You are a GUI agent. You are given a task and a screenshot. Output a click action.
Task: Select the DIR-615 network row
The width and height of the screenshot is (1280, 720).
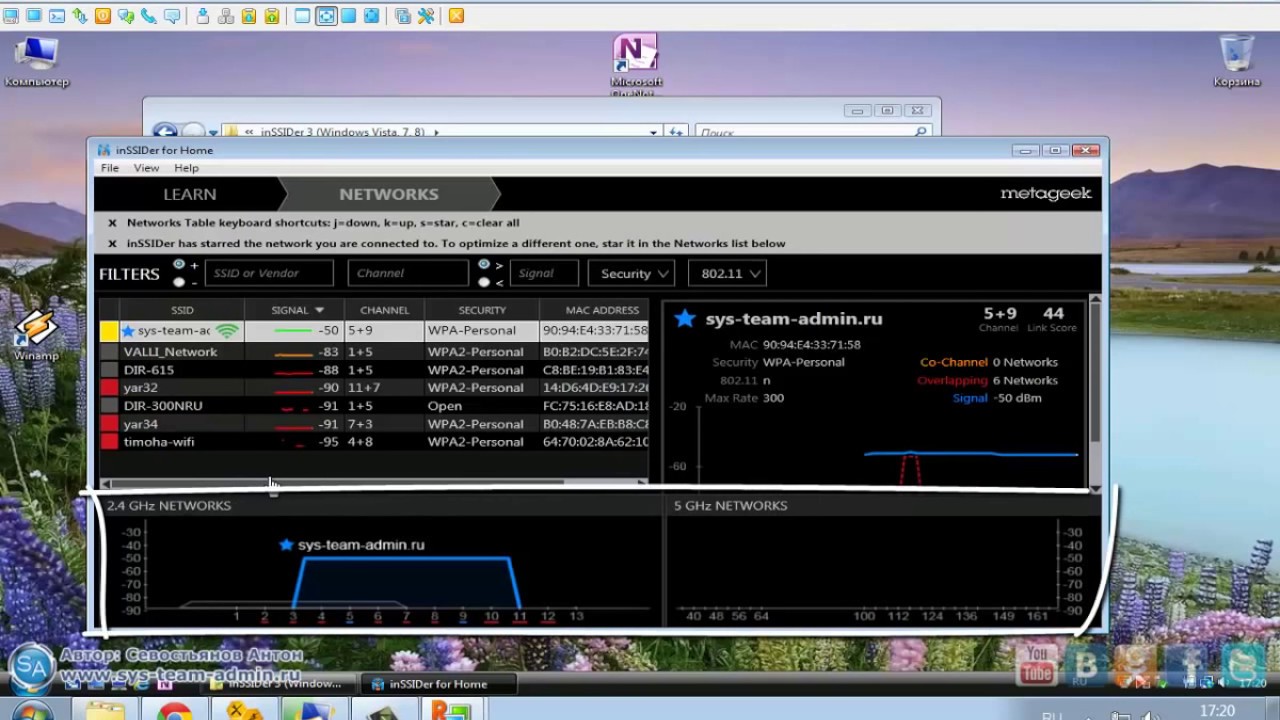375,370
